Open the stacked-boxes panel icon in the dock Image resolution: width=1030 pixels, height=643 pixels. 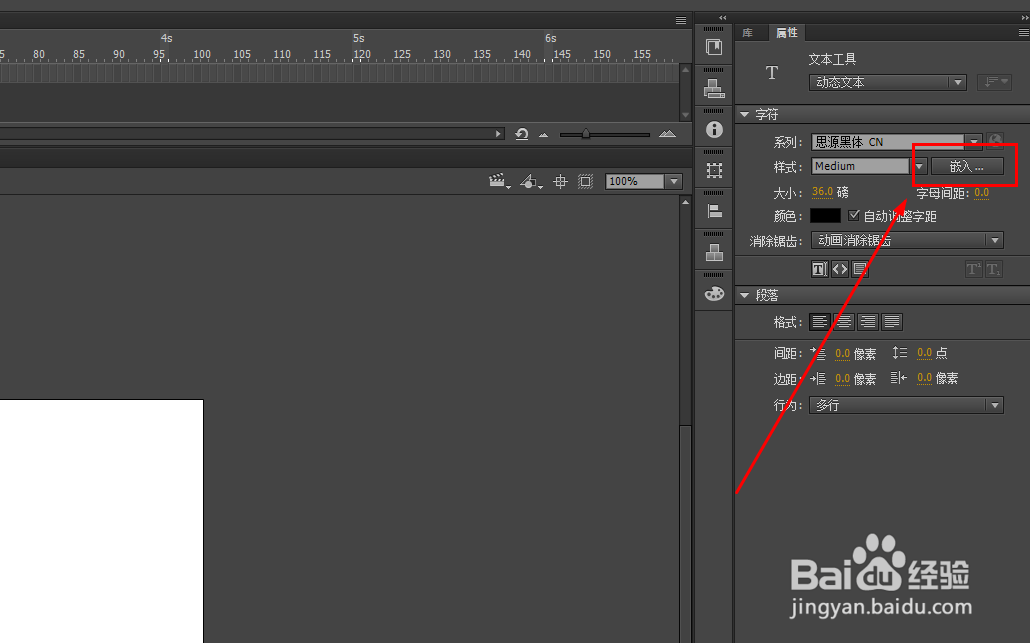(714, 252)
